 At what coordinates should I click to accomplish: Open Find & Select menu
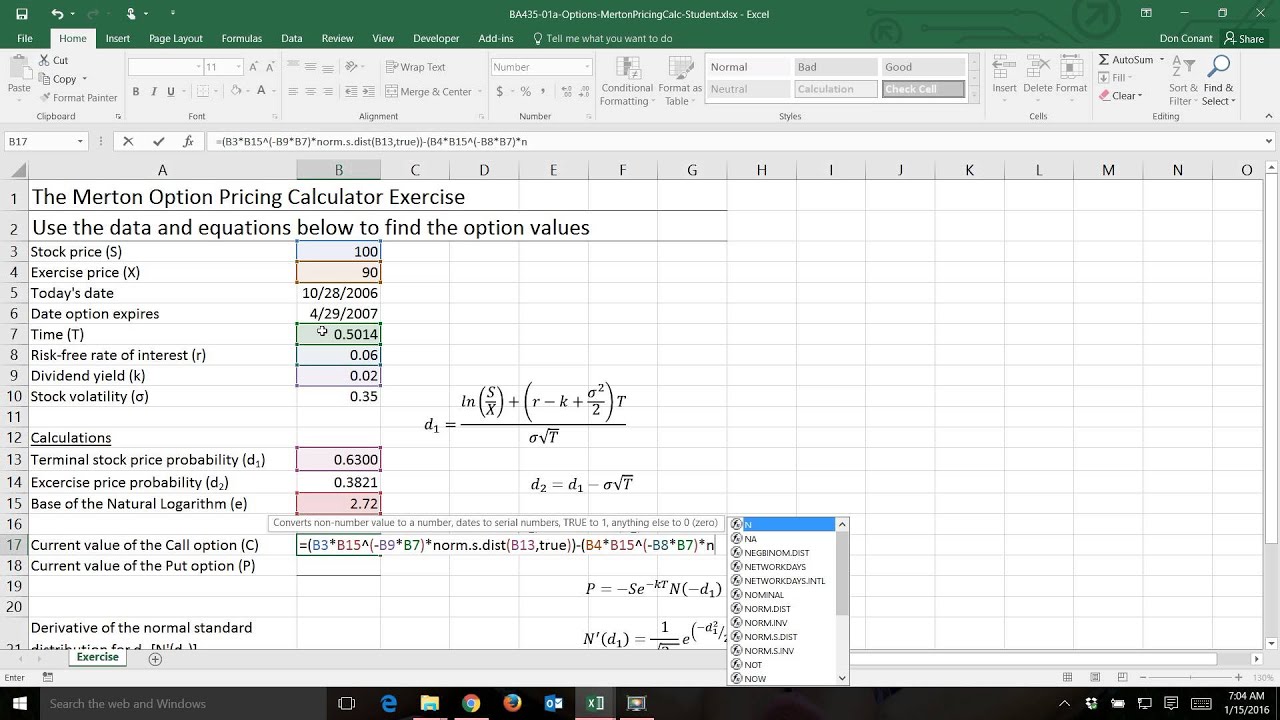click(1218, 81)
